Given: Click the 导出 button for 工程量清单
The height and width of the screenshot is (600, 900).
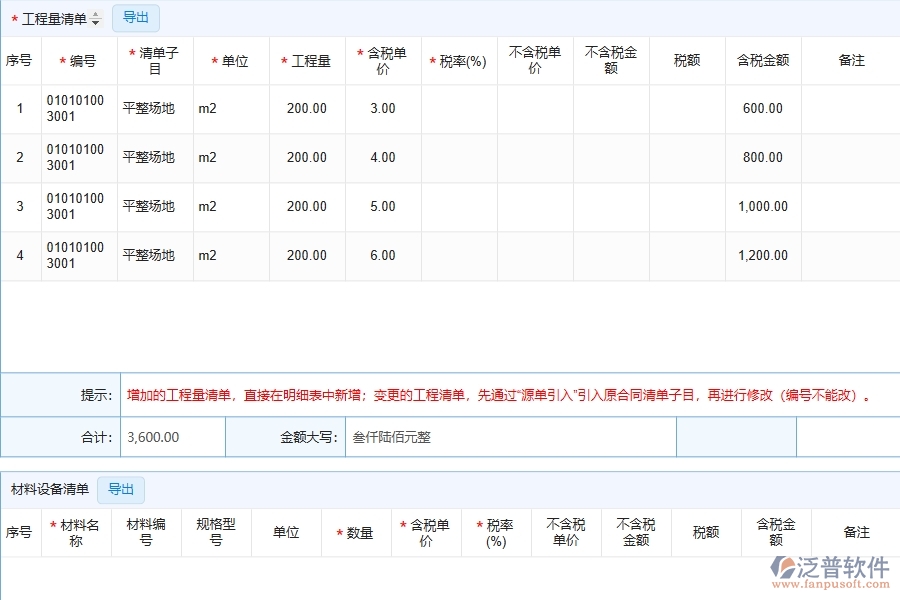Looking at the screenshot, I should [x=136, y=17].
